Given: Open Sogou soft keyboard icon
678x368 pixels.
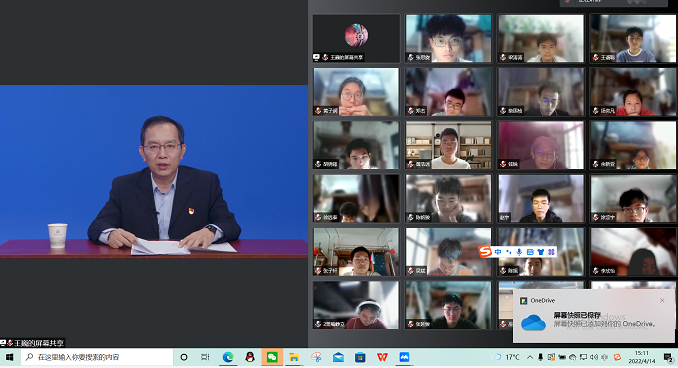Looking at the screenshot, I should tap(530, 252).
